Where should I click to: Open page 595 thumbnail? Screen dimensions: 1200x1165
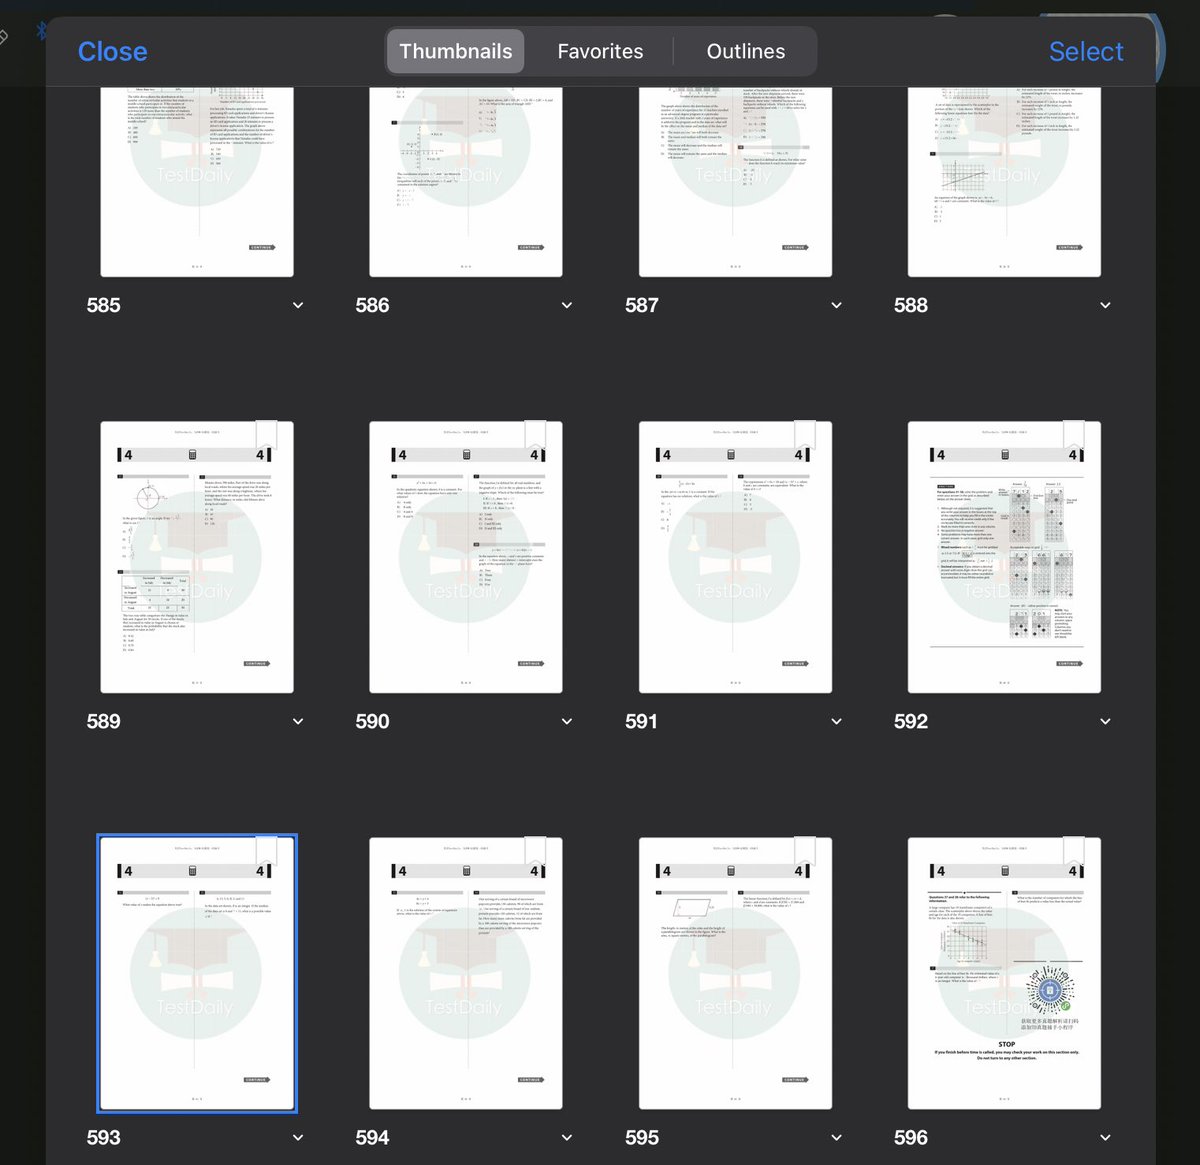point(735,973)
